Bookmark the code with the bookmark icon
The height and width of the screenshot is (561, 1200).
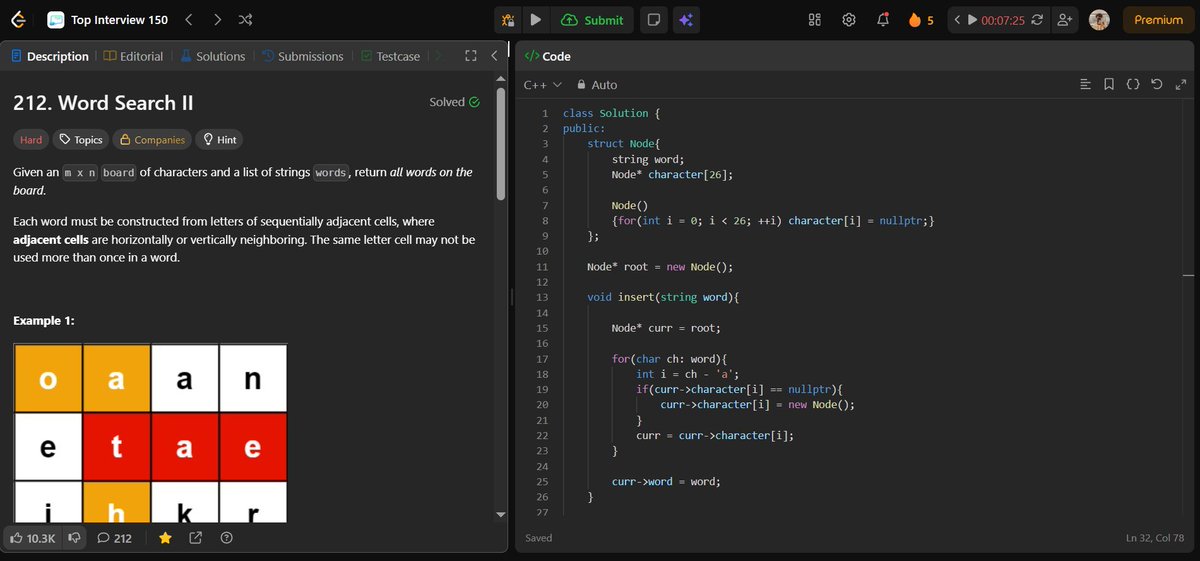1109,85
